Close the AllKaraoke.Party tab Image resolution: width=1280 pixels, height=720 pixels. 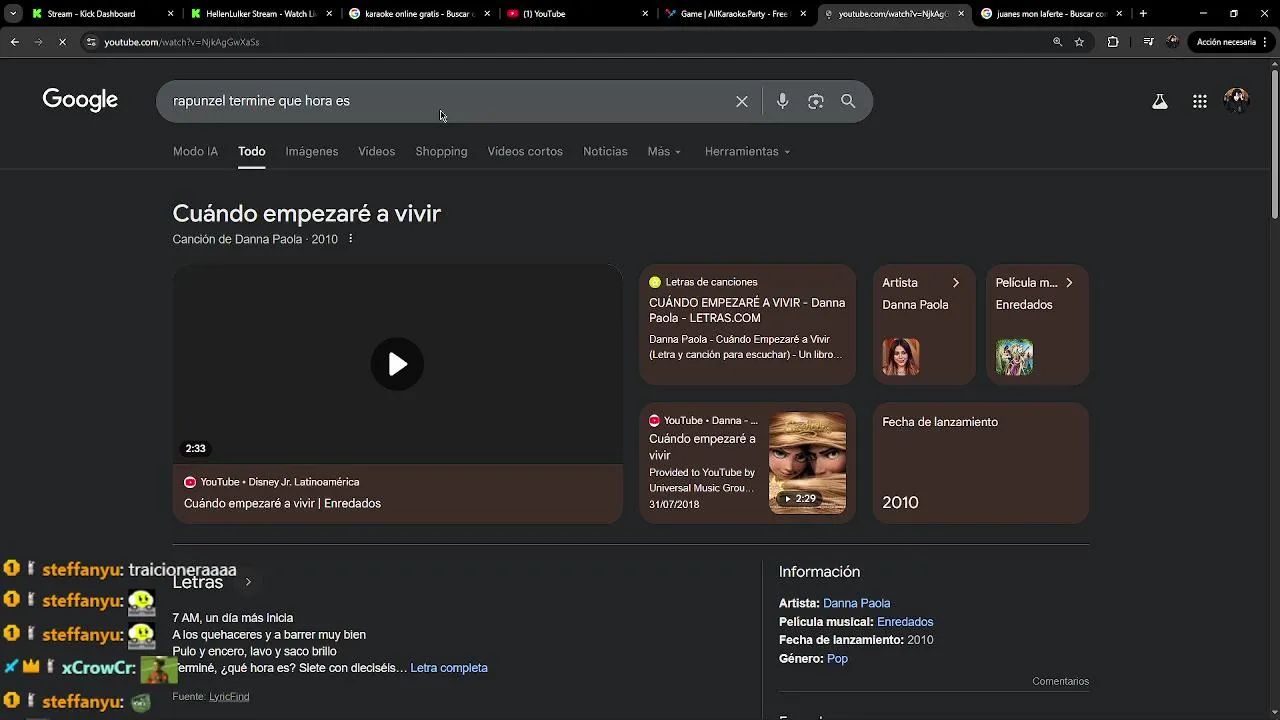point(803,14)
